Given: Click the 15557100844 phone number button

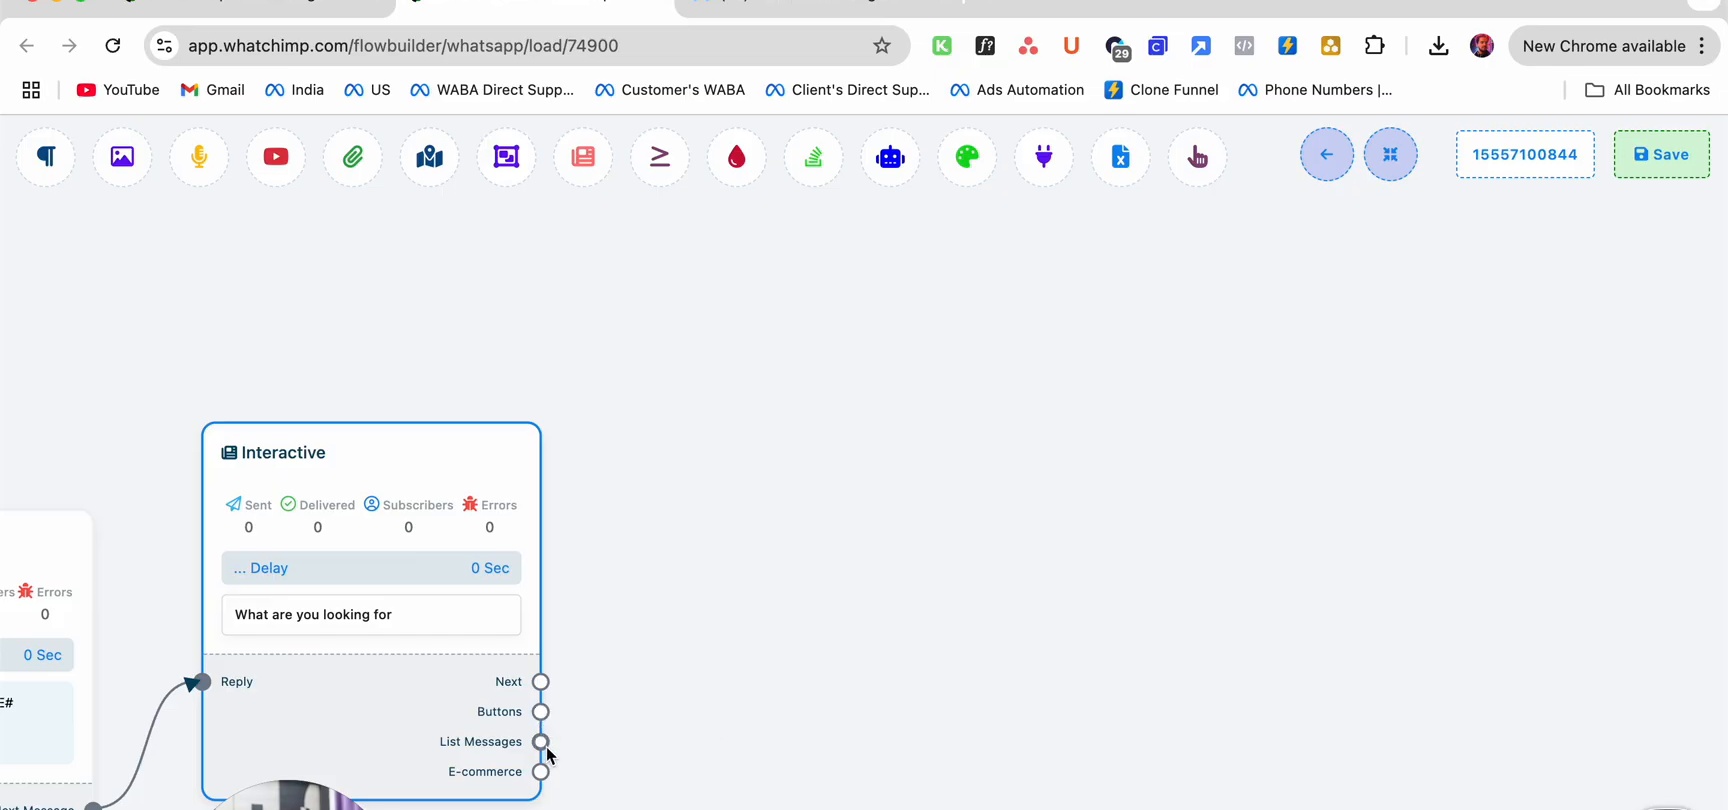Looking at the screenshot, I should (x=1525, y=154).
